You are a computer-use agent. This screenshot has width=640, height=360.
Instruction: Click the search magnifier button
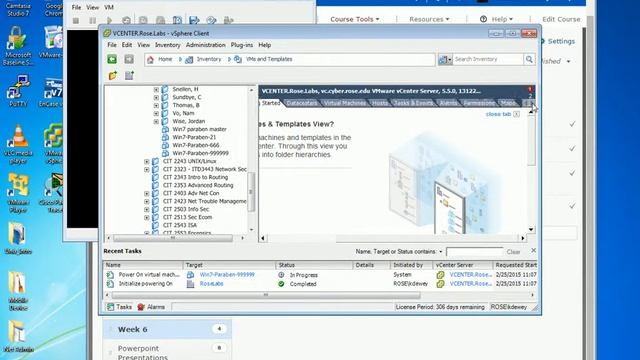pyautogui.click(x=529, y=59)
